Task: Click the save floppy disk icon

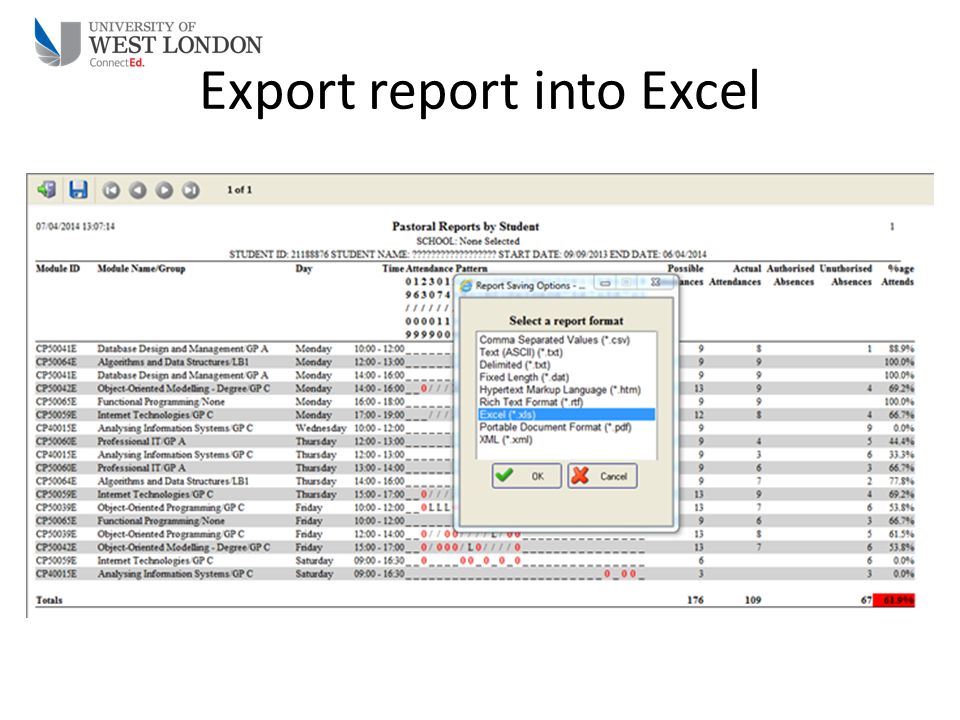Action: coord(78,190)
